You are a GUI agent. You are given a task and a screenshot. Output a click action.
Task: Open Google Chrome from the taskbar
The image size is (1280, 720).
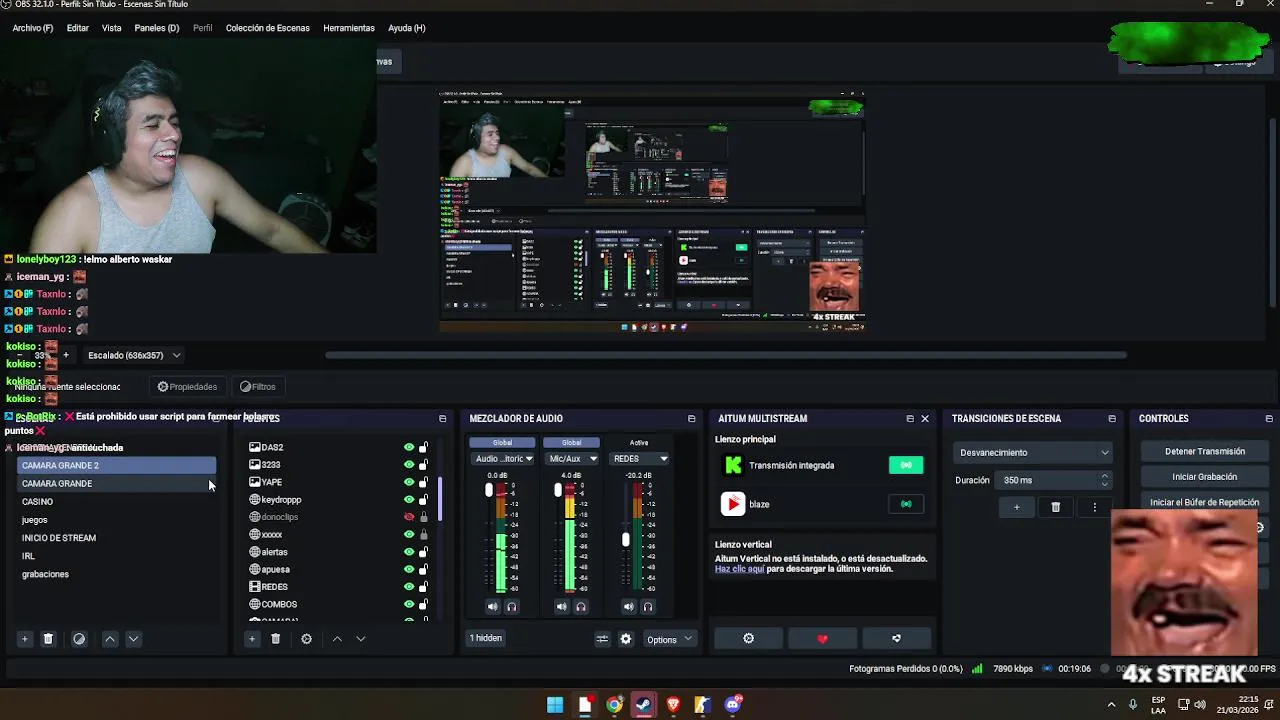coord(614,704)
